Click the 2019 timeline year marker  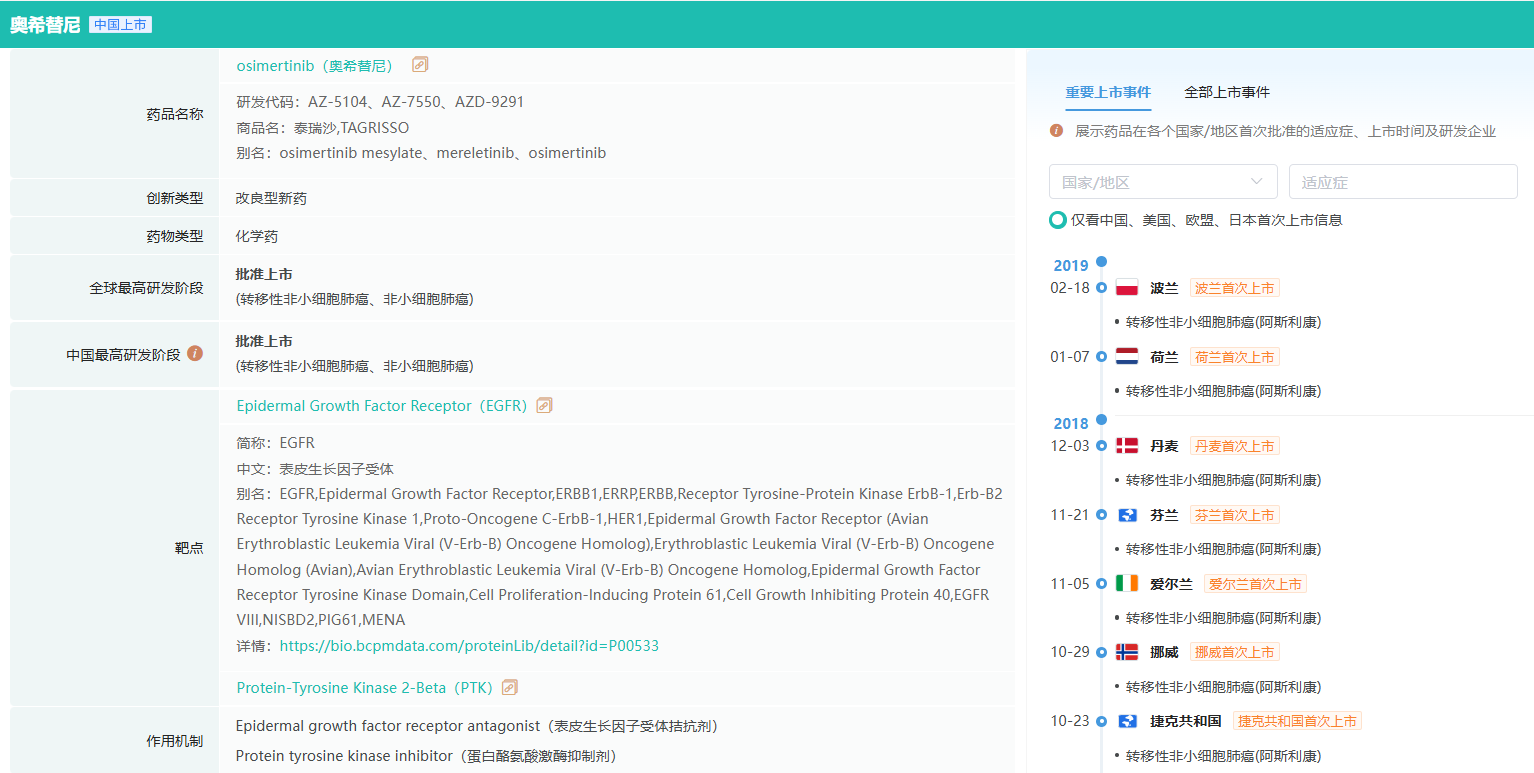tap(1071, 266)
